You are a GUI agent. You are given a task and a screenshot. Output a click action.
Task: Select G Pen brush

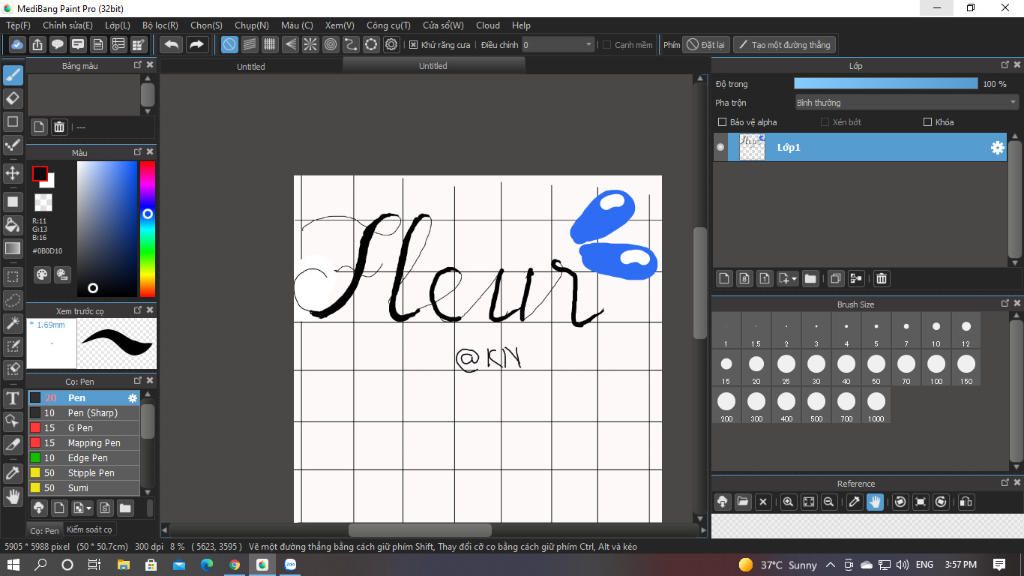coord(84,428)
